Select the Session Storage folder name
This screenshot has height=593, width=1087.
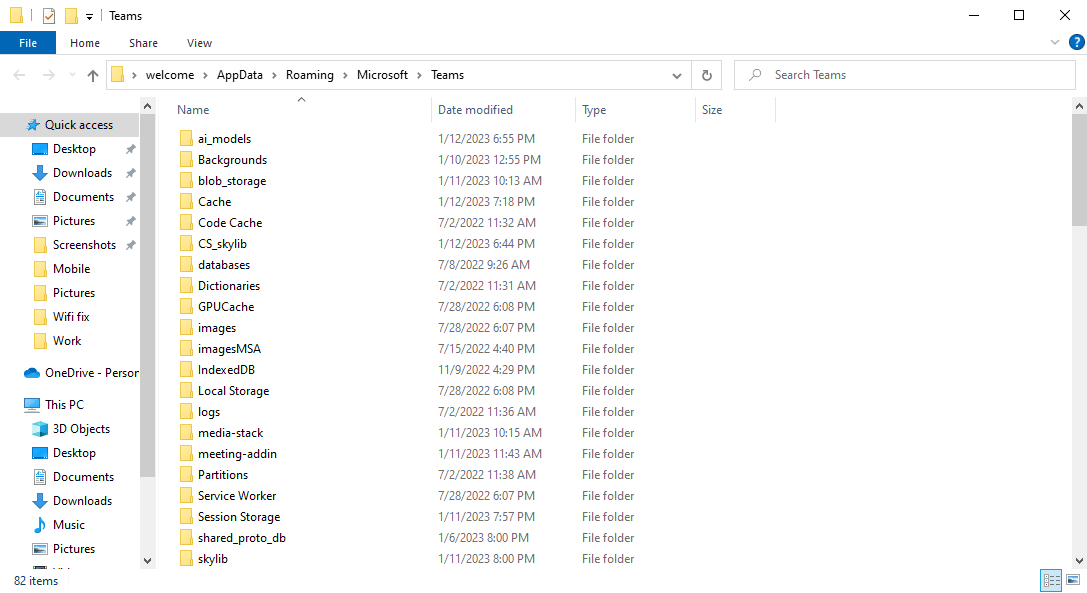[x=238, y=517]
